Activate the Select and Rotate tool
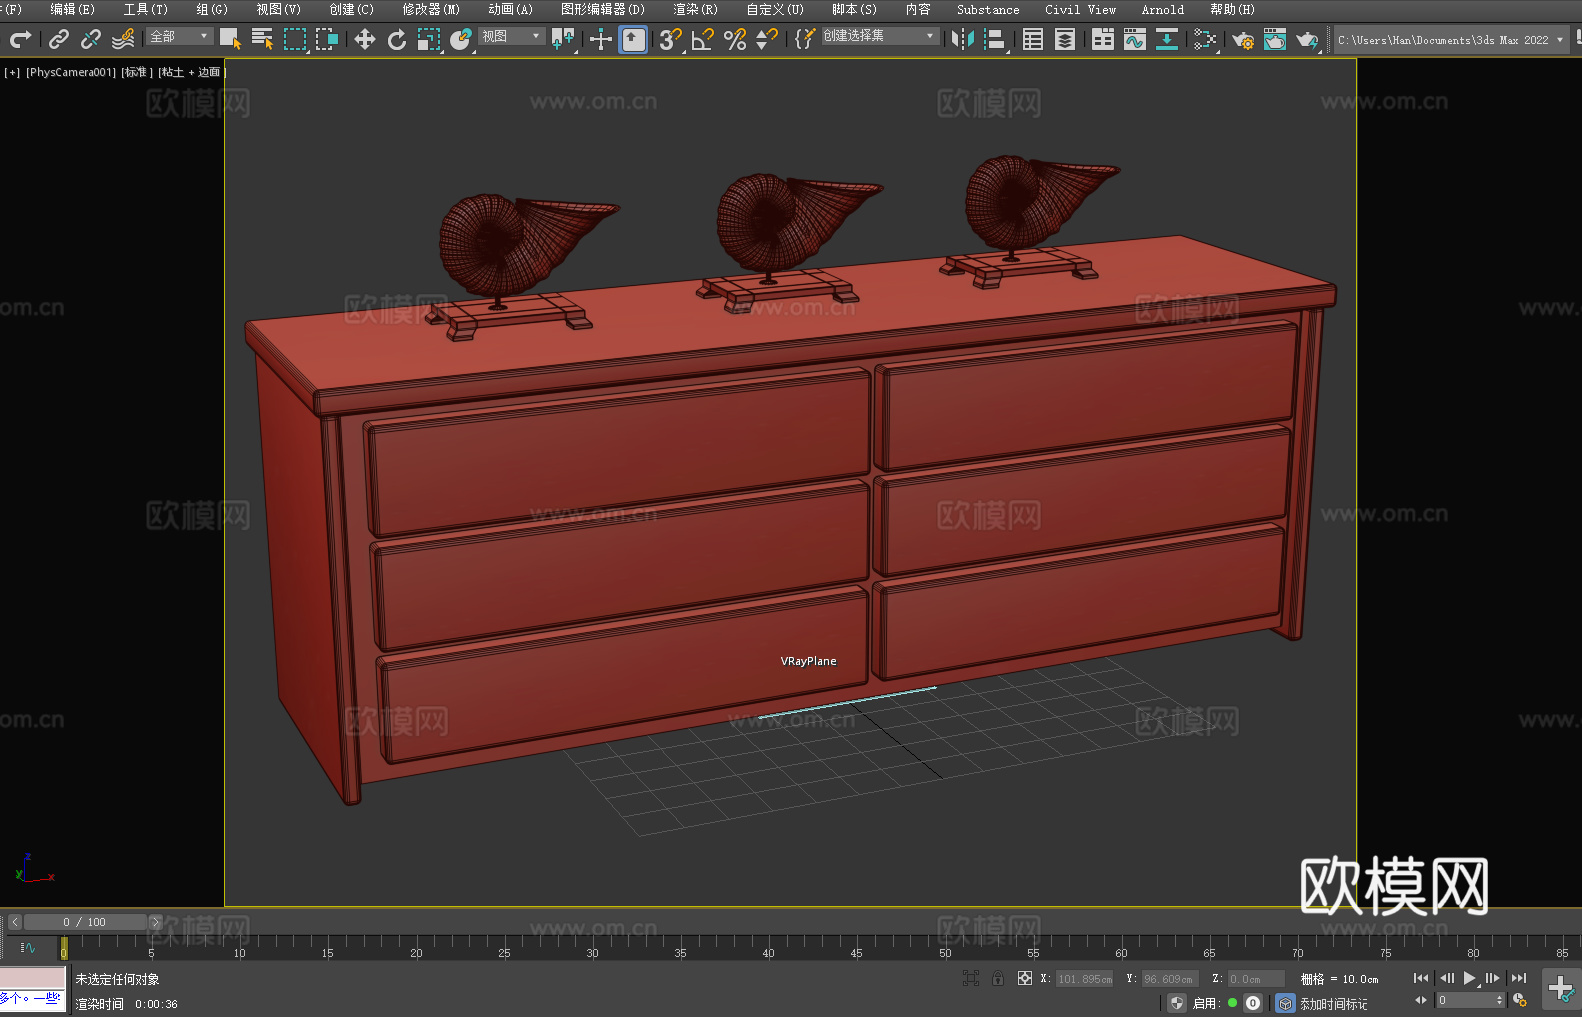Viewport: 1582px width, 1017px height. click(x=397, y=39)
